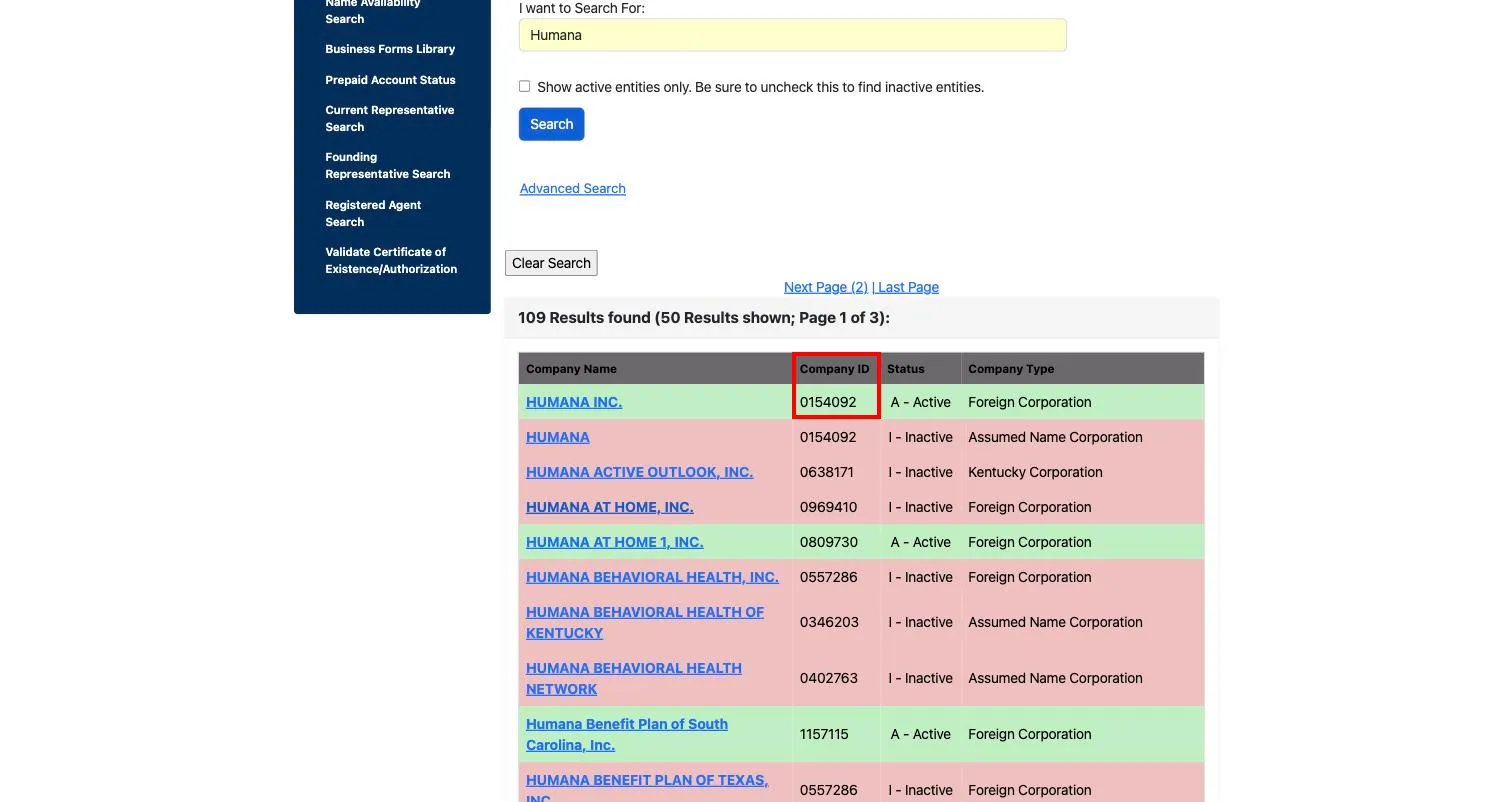
Task: Click company ID 0638171
Action: coord(827,472)
